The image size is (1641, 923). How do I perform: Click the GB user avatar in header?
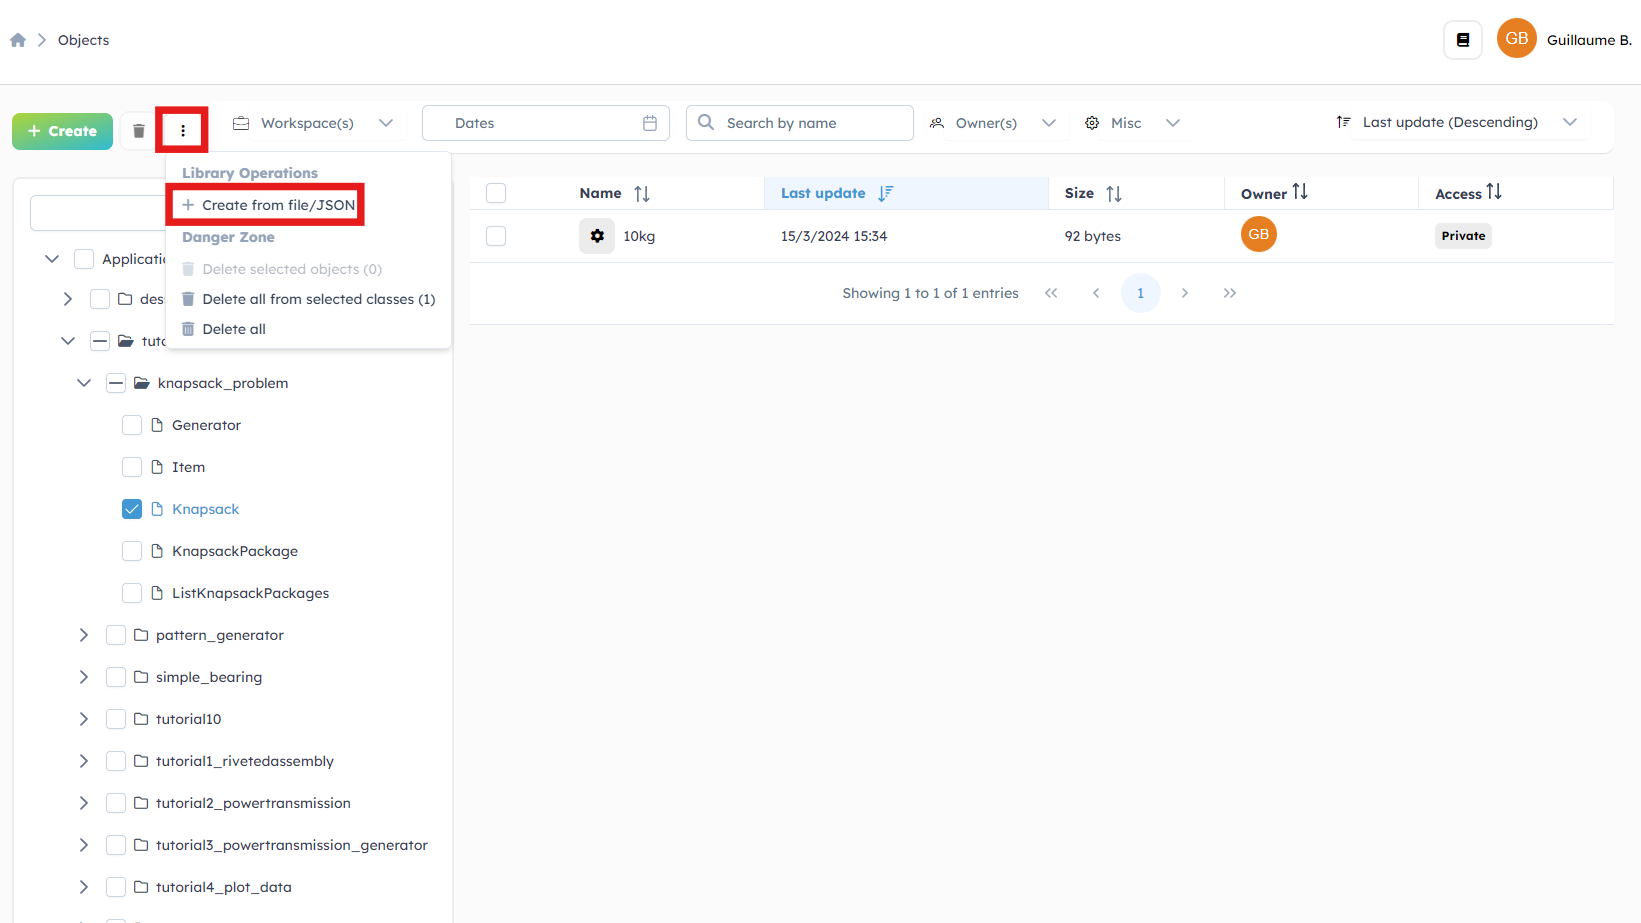pyautogui.click(x=1516, y=39)
